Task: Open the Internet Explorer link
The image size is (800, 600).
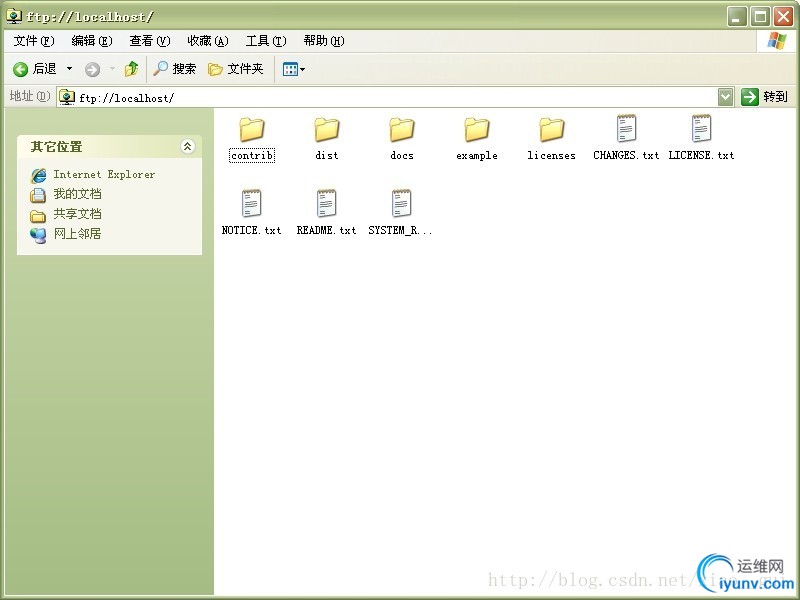Action: [104, 174]
